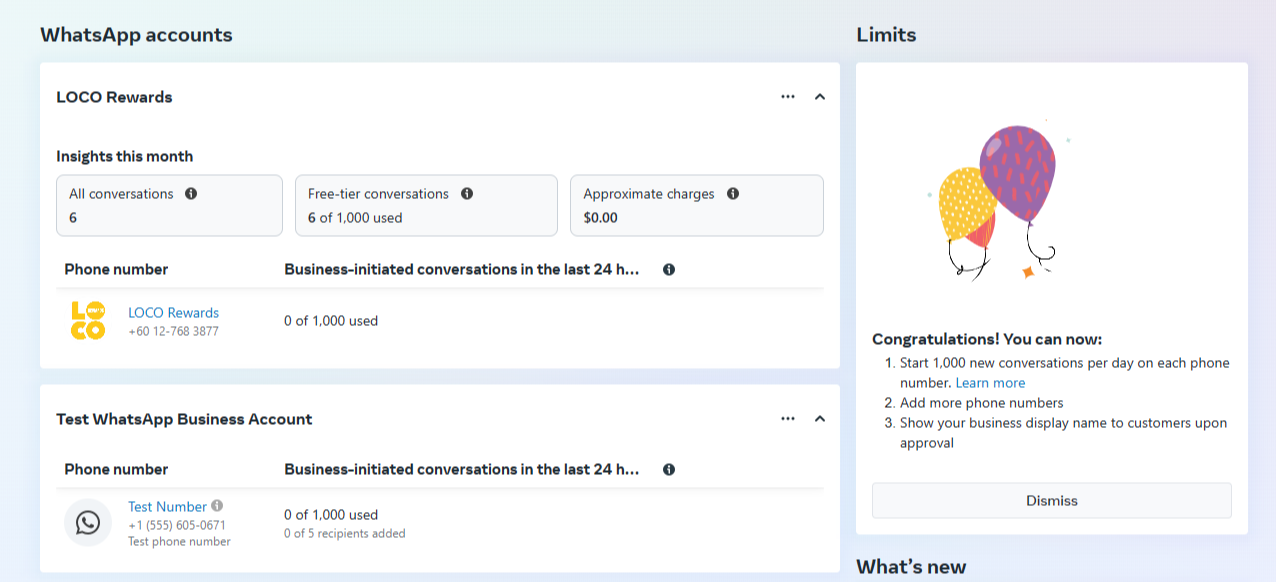Open the LOCO Rewards phone number link
Viewport: 1276px width, 583px height.
pos(173,313)
